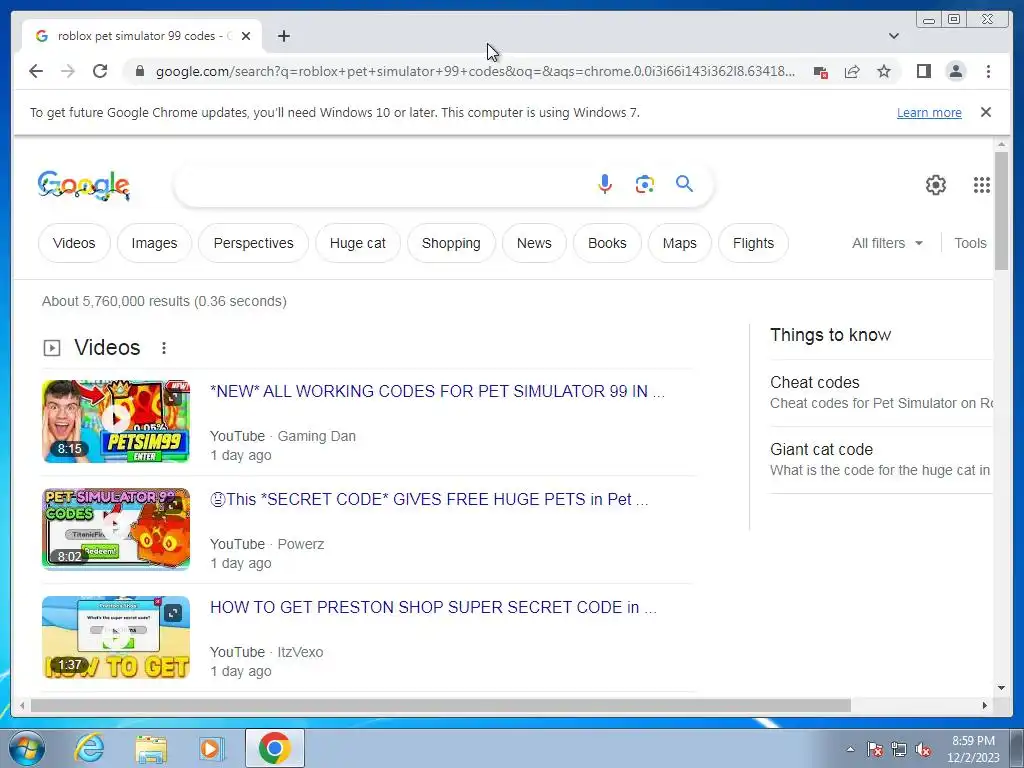
Task: Select the Perspectives filter
Action: pyautogui.click(x=253, y=243)
